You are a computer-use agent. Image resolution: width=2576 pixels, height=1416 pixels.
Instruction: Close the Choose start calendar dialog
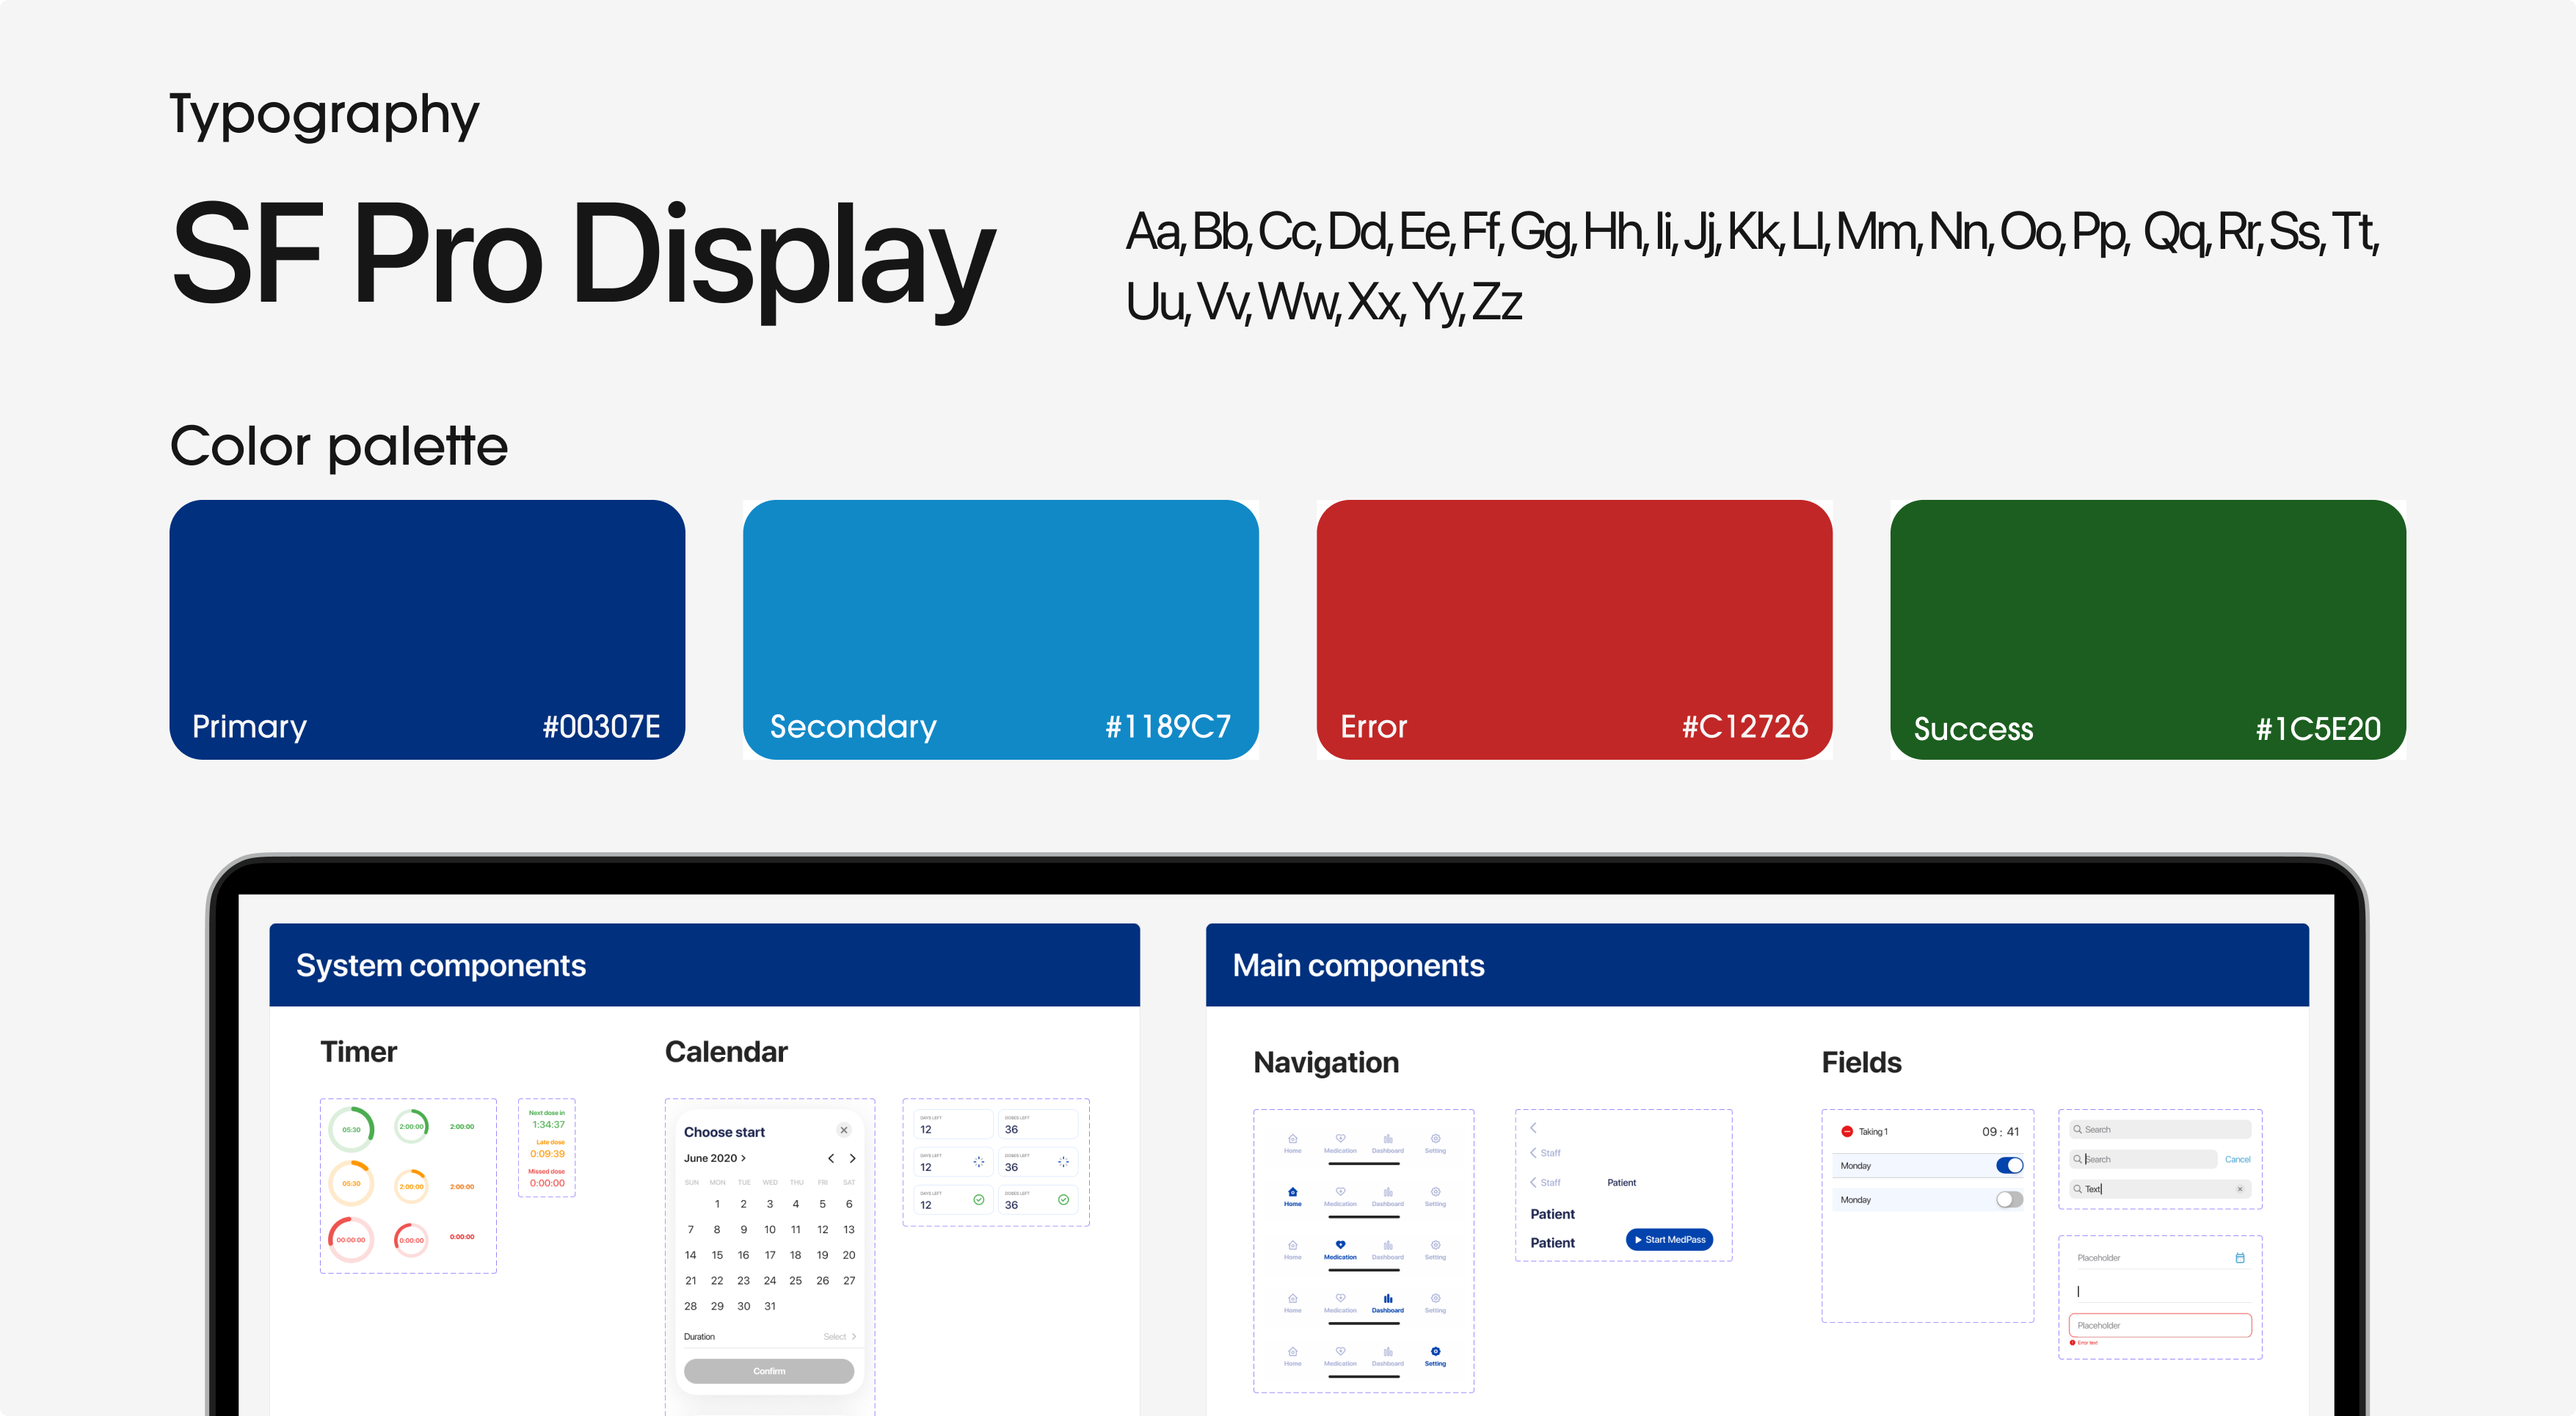point(844,1130)
